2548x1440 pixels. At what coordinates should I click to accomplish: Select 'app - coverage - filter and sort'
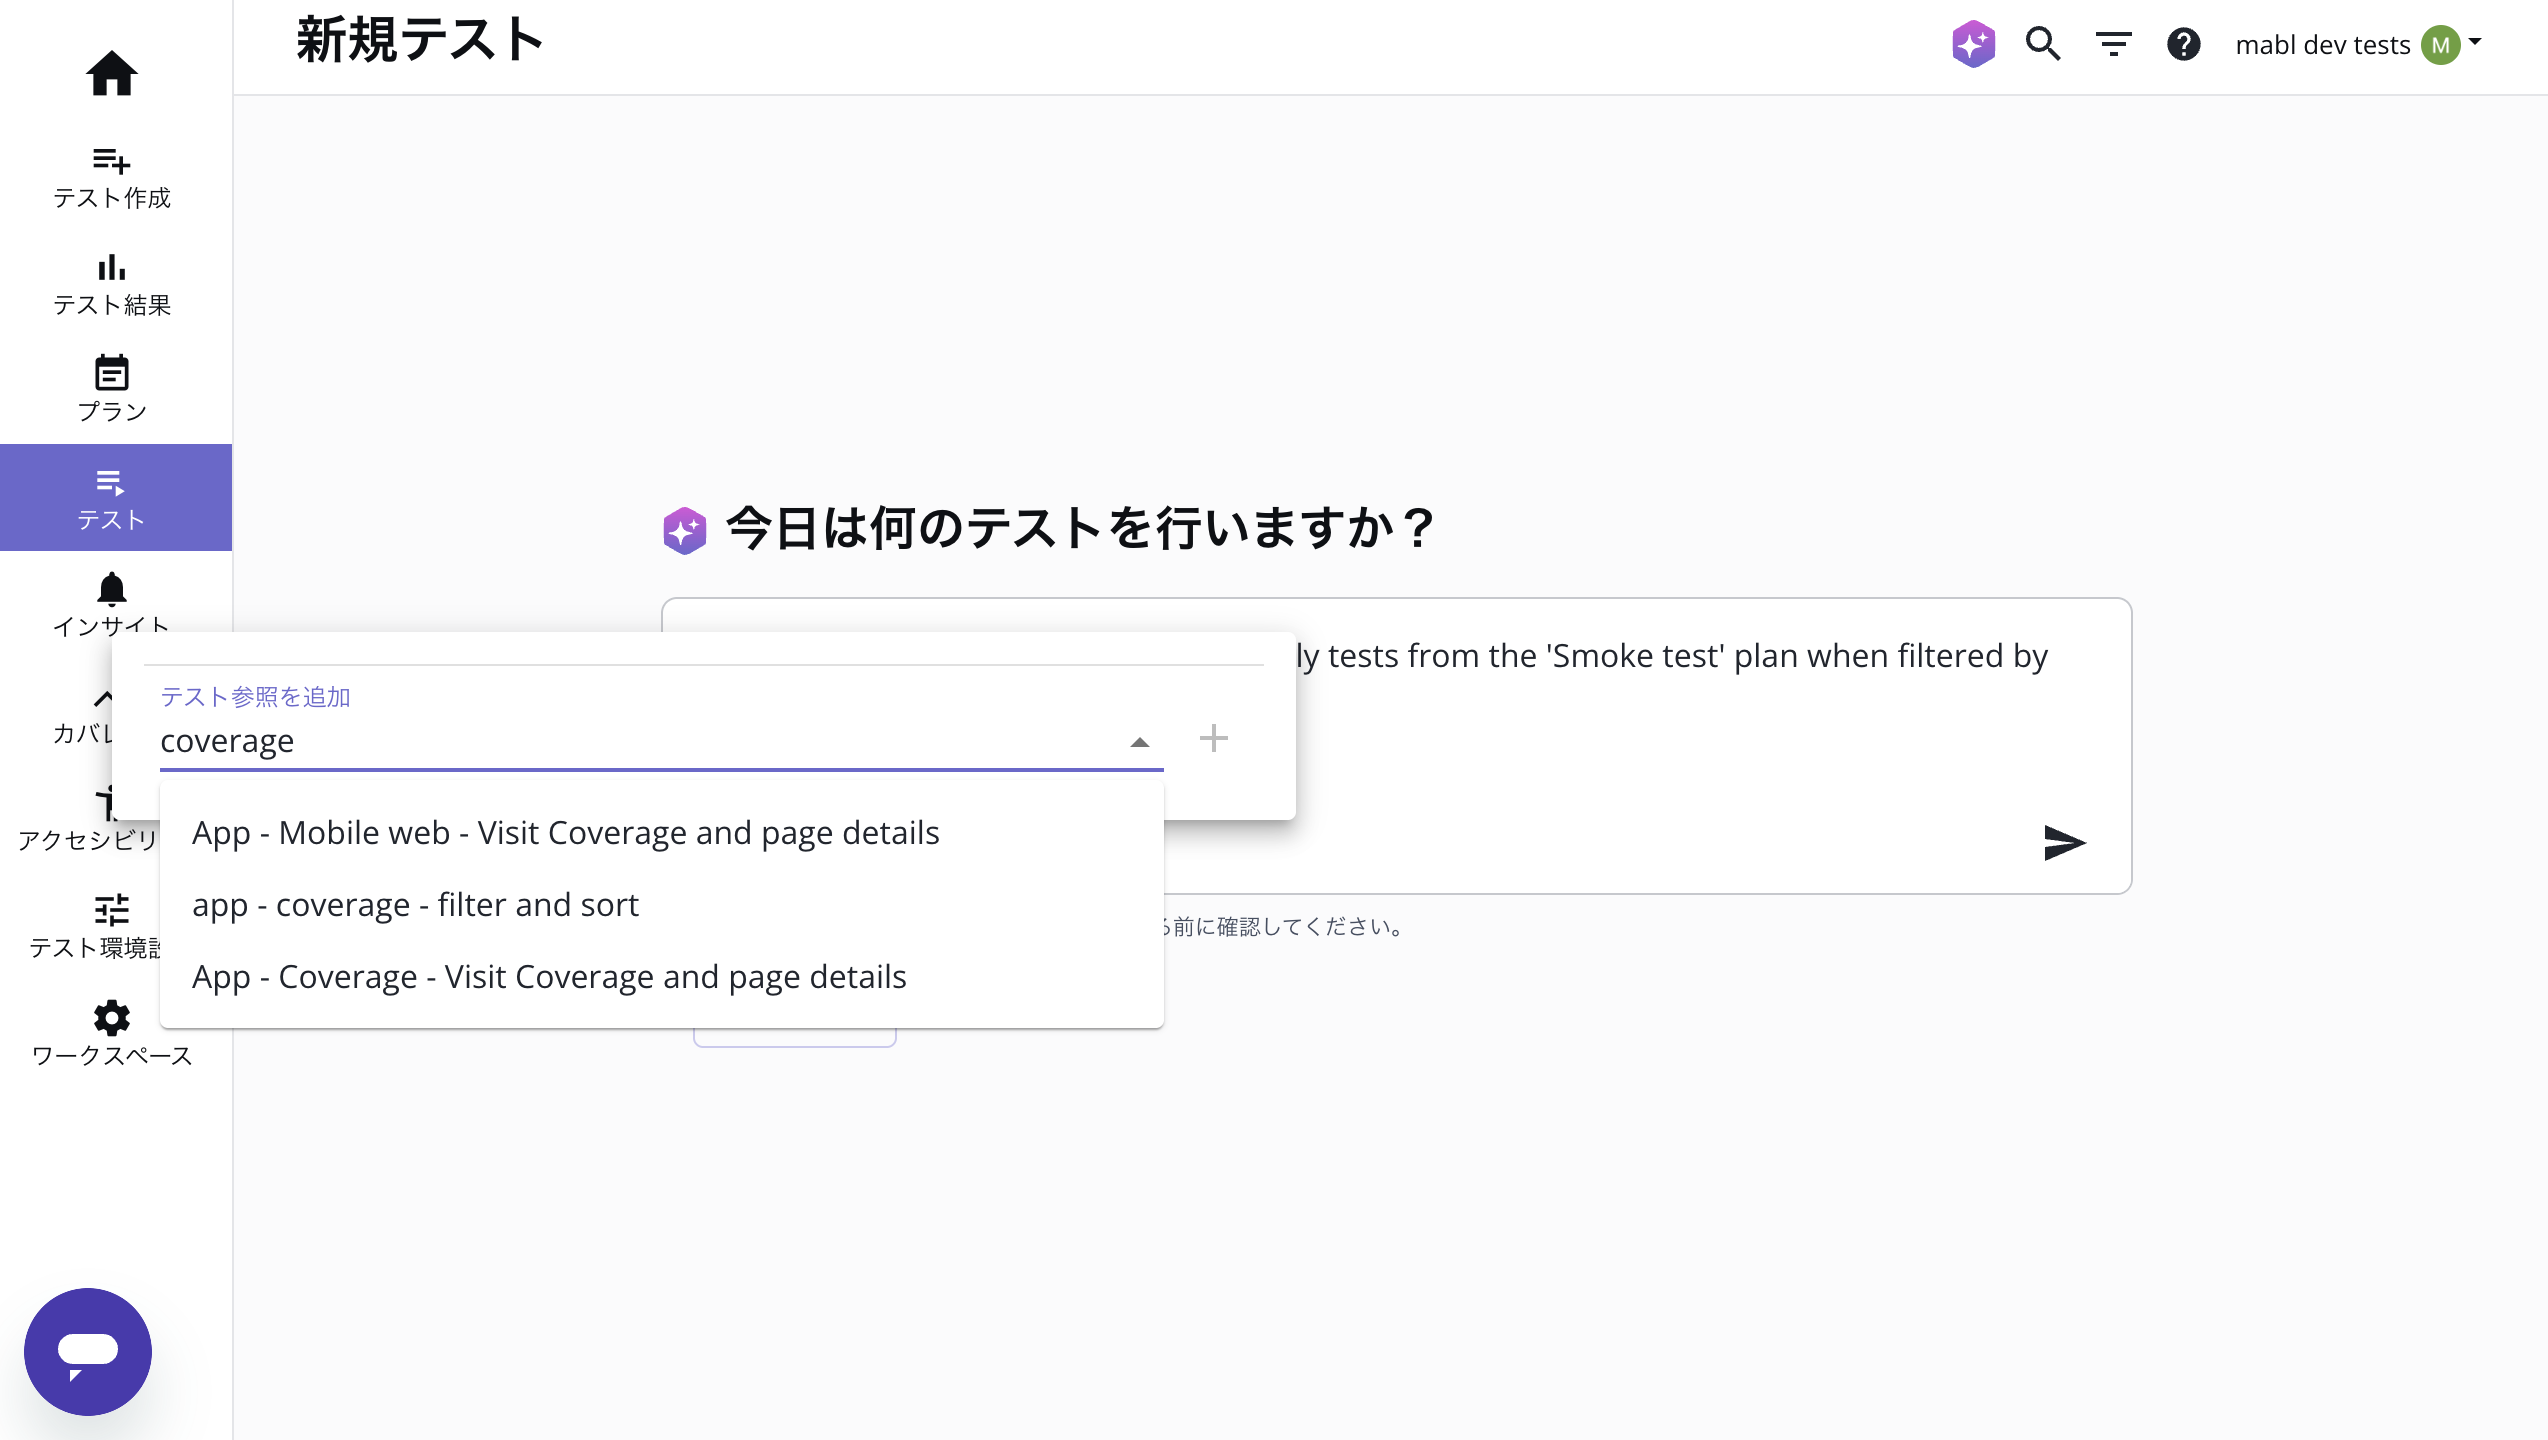[415, 905]
